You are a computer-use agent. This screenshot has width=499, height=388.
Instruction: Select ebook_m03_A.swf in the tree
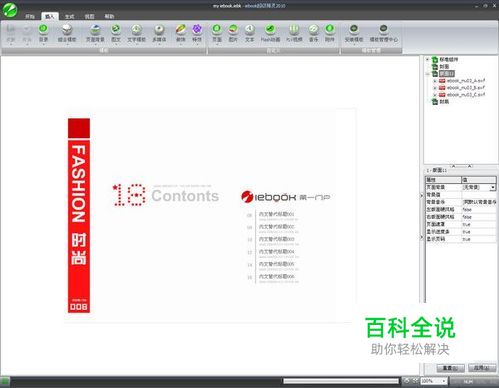pos(466,81)
